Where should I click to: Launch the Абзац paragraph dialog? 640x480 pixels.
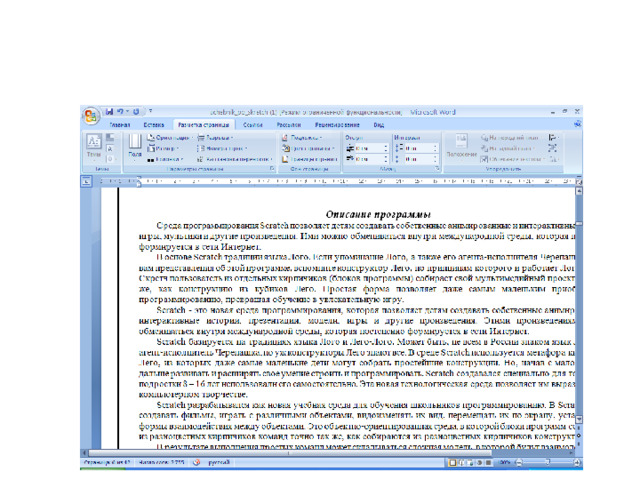point(437,169)
